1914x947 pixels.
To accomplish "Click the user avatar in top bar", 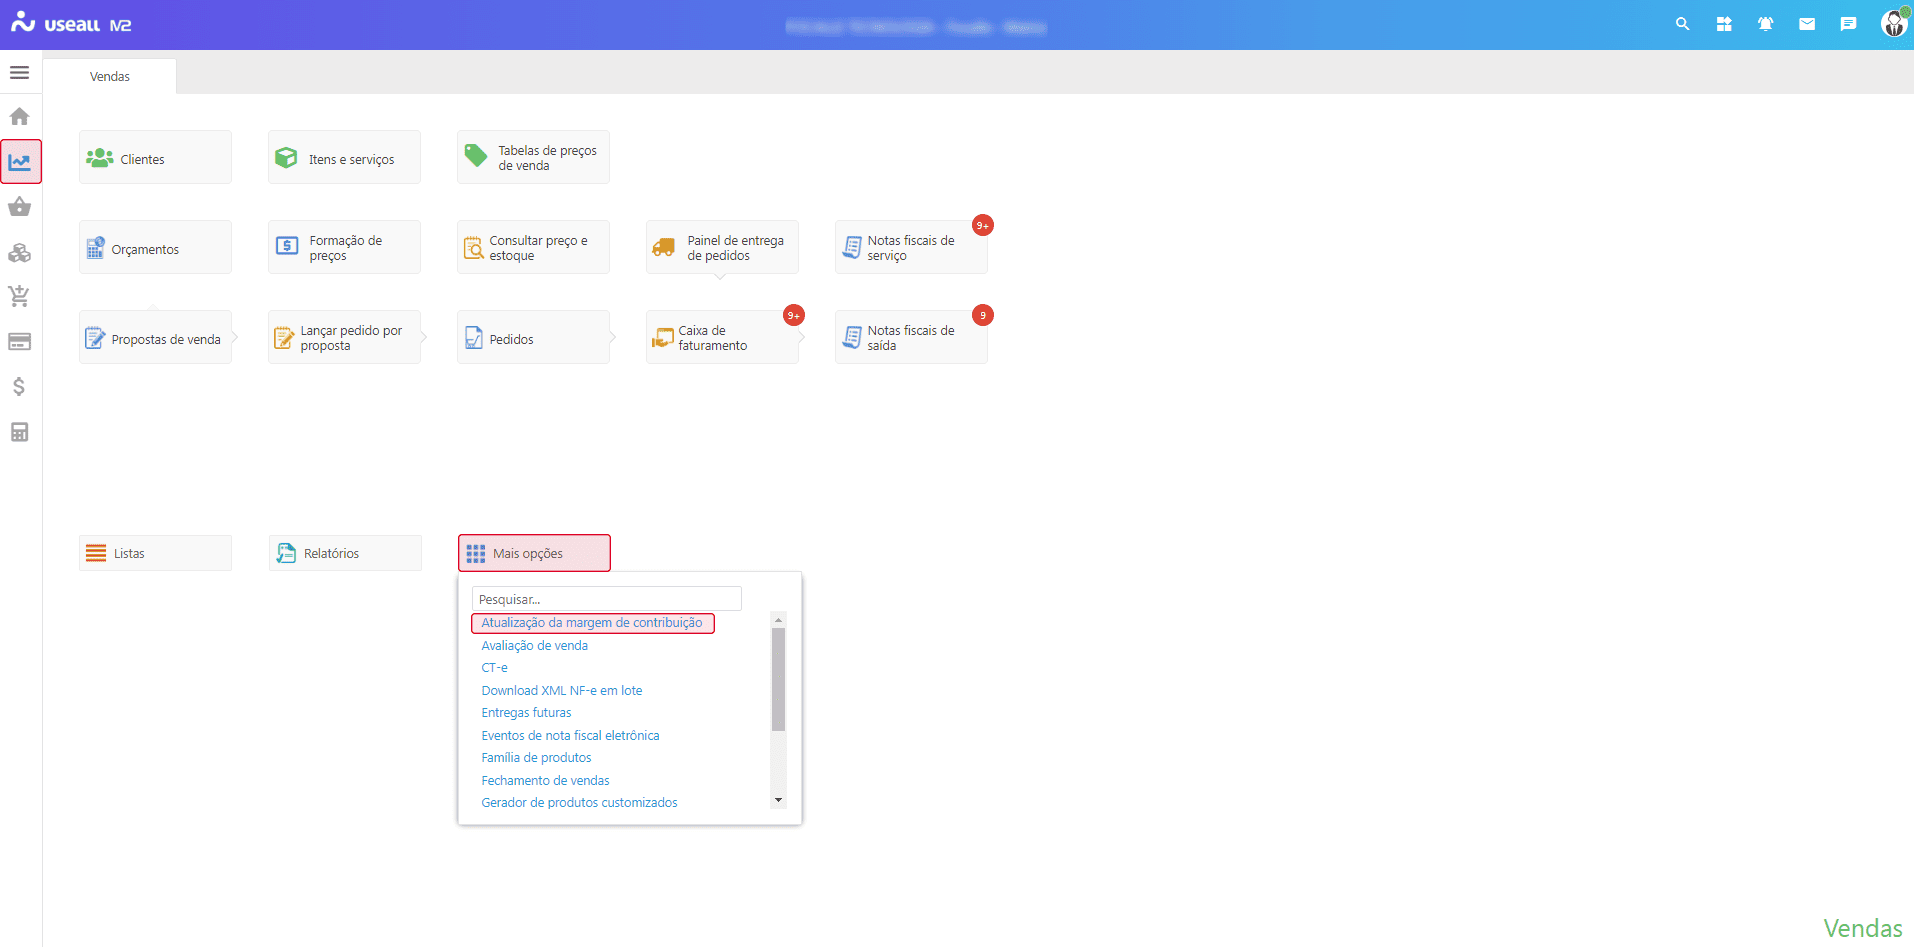I will tap(1893, 24).
